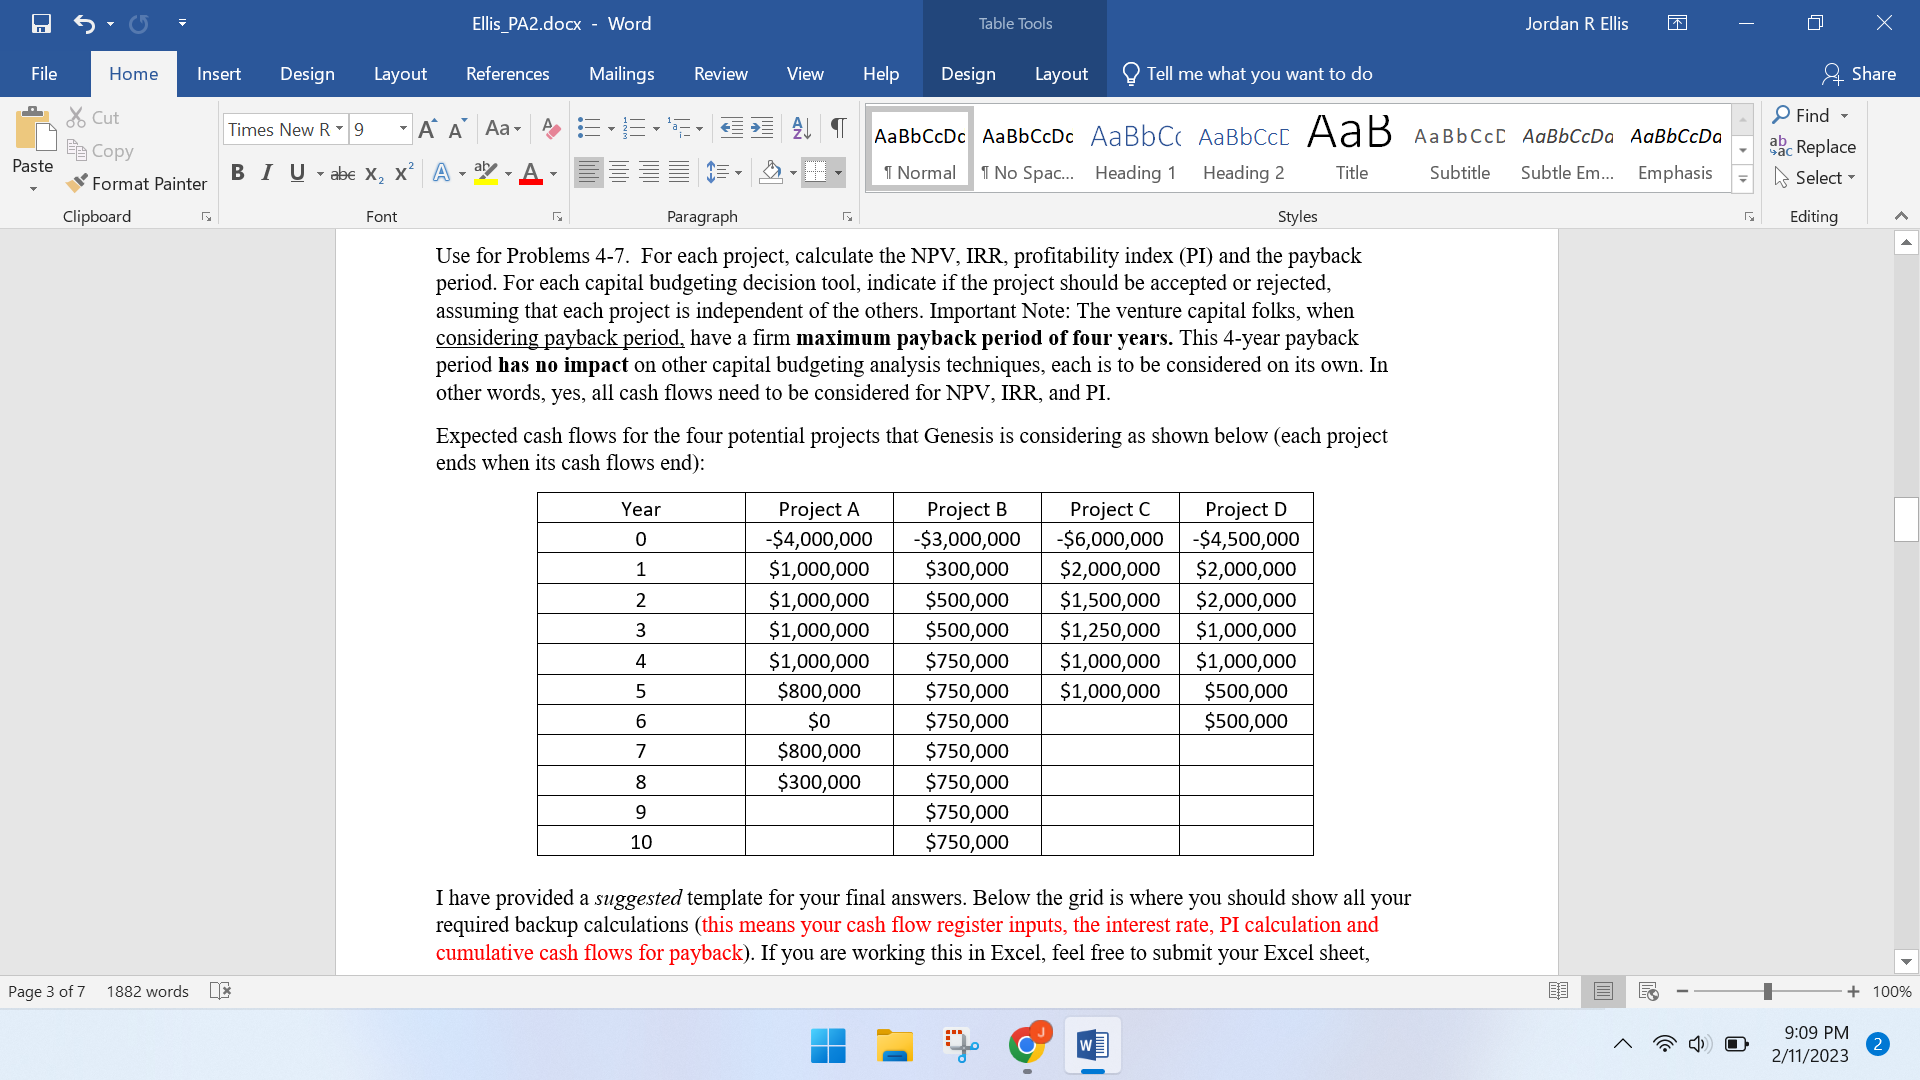Apply strikethrough to text
Screen dimensions: 1920x1080
tap(342, 172)
